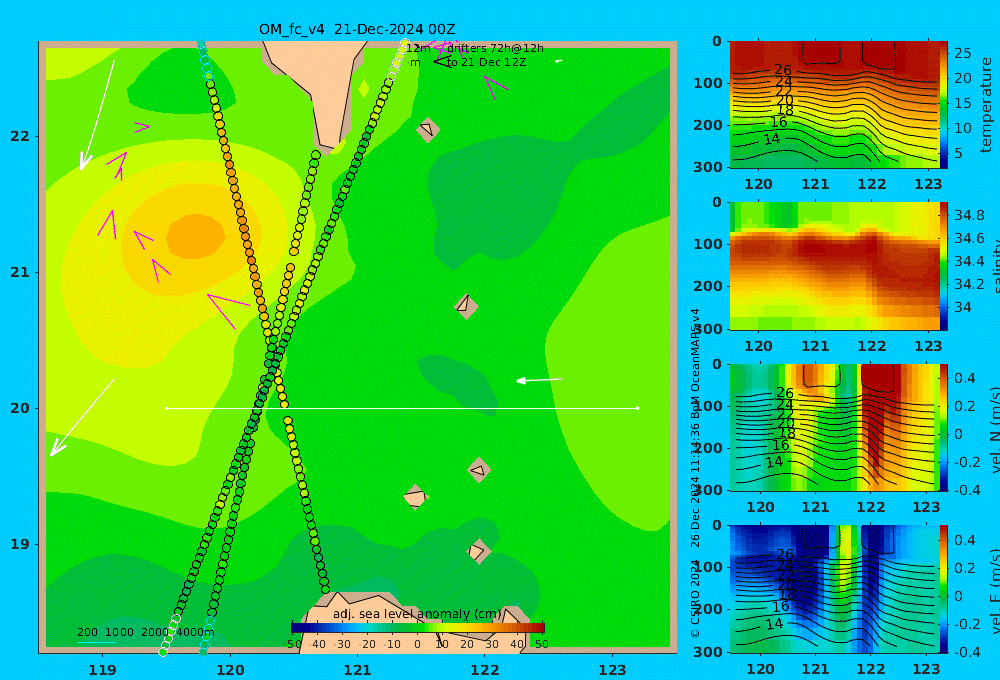
Task: Click latitude tick label 22 on the map
Action: [x=20, y=136]
